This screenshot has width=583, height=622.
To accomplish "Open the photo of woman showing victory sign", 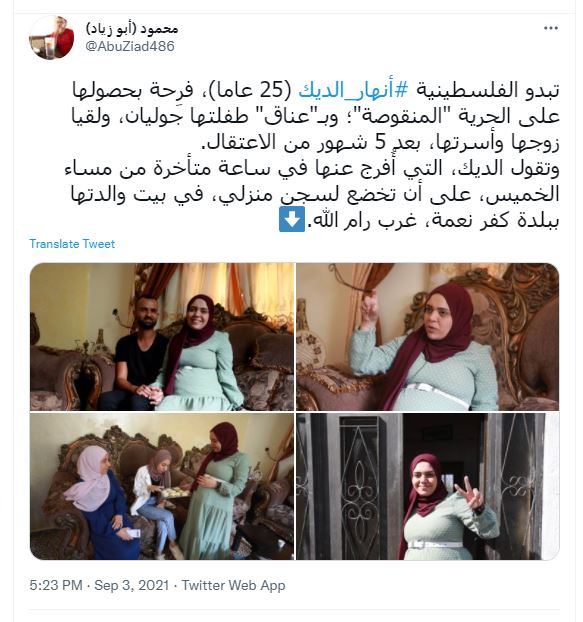I will (x=428, y=486).
